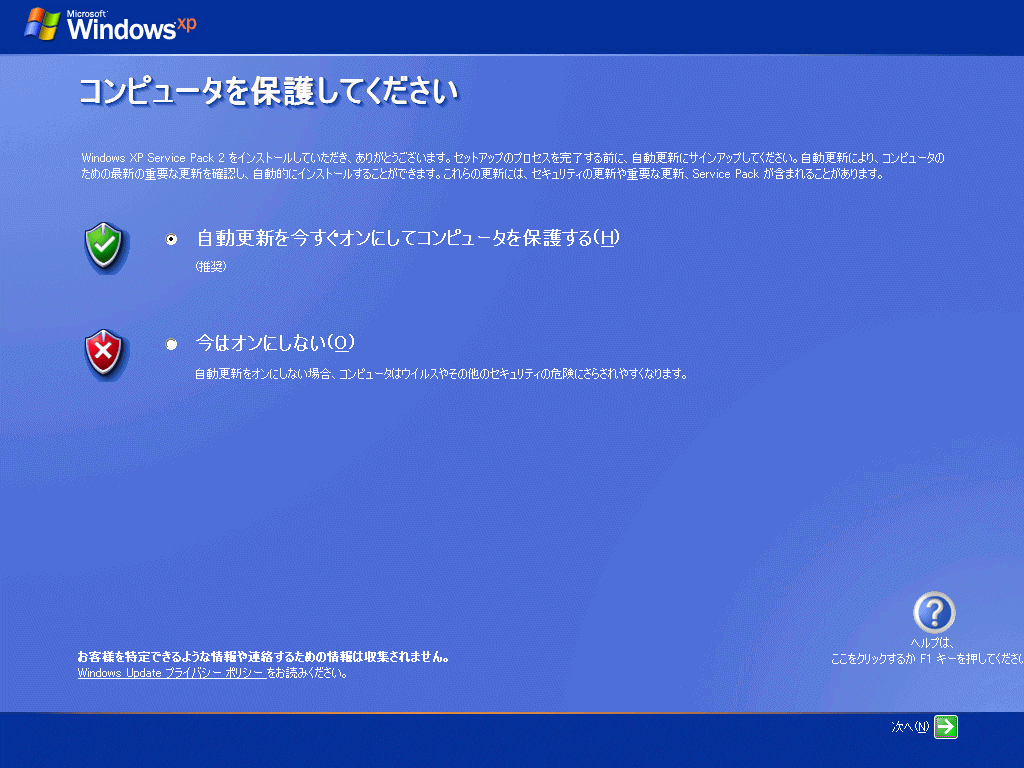The image size is (1024, 768).
Task: Open the Windows Update プライバシー ポリシー link
Action: click(x=171, y=673)
